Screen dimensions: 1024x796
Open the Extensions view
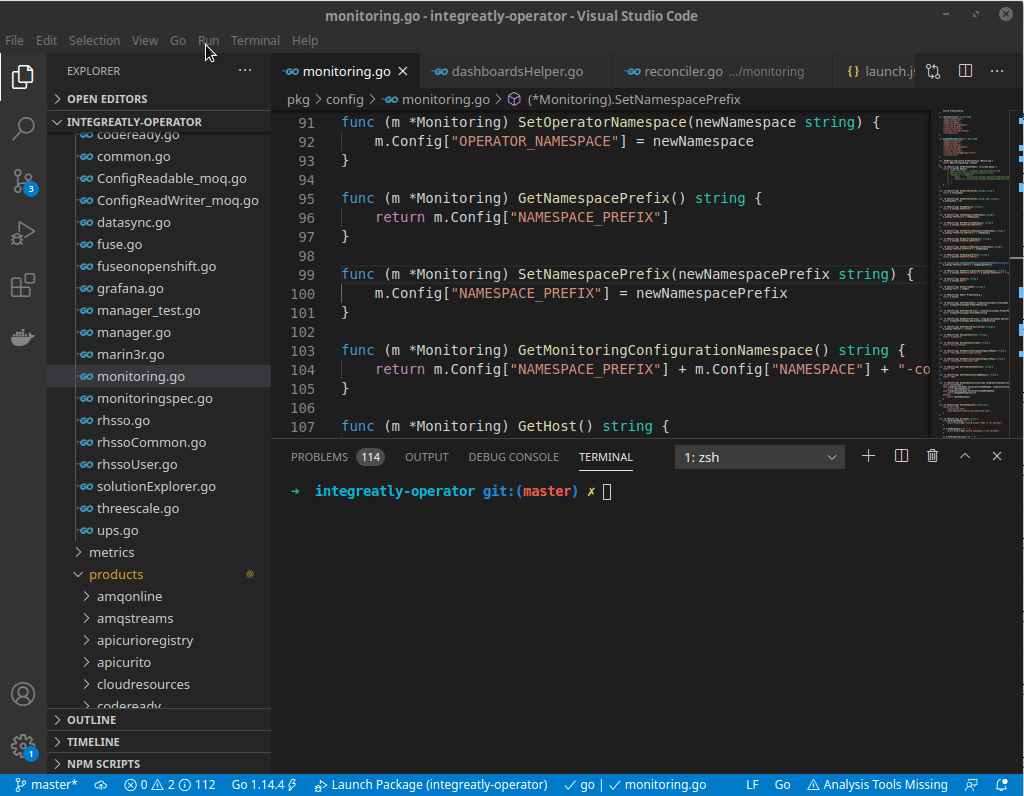tap(23, 285)
